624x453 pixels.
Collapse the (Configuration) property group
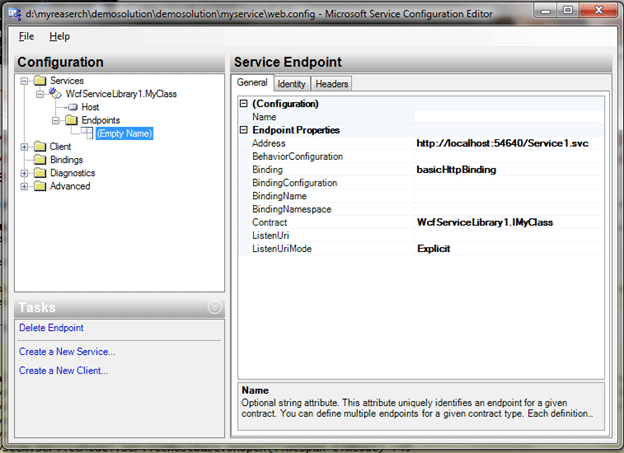pos(244,103)
